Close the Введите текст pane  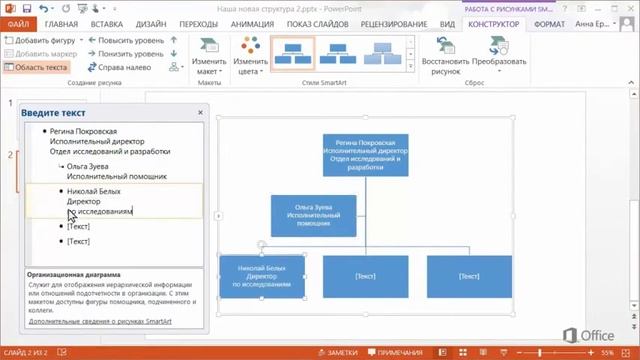point(200,112)
